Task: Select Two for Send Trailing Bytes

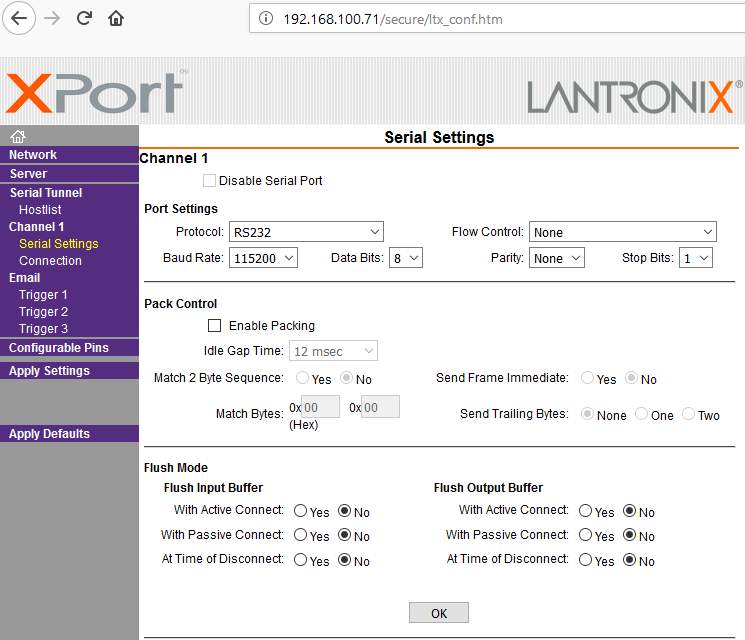Action: (x=688, y=414)
